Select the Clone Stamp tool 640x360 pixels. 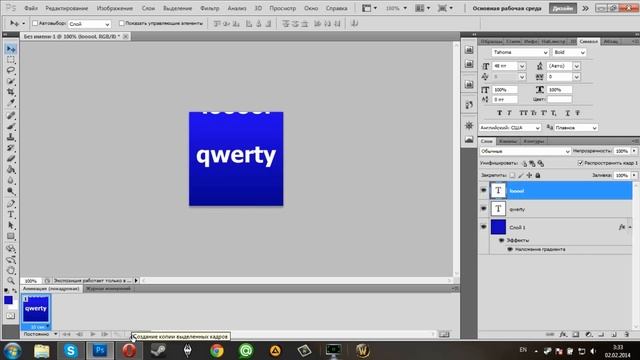click(11, 137)
